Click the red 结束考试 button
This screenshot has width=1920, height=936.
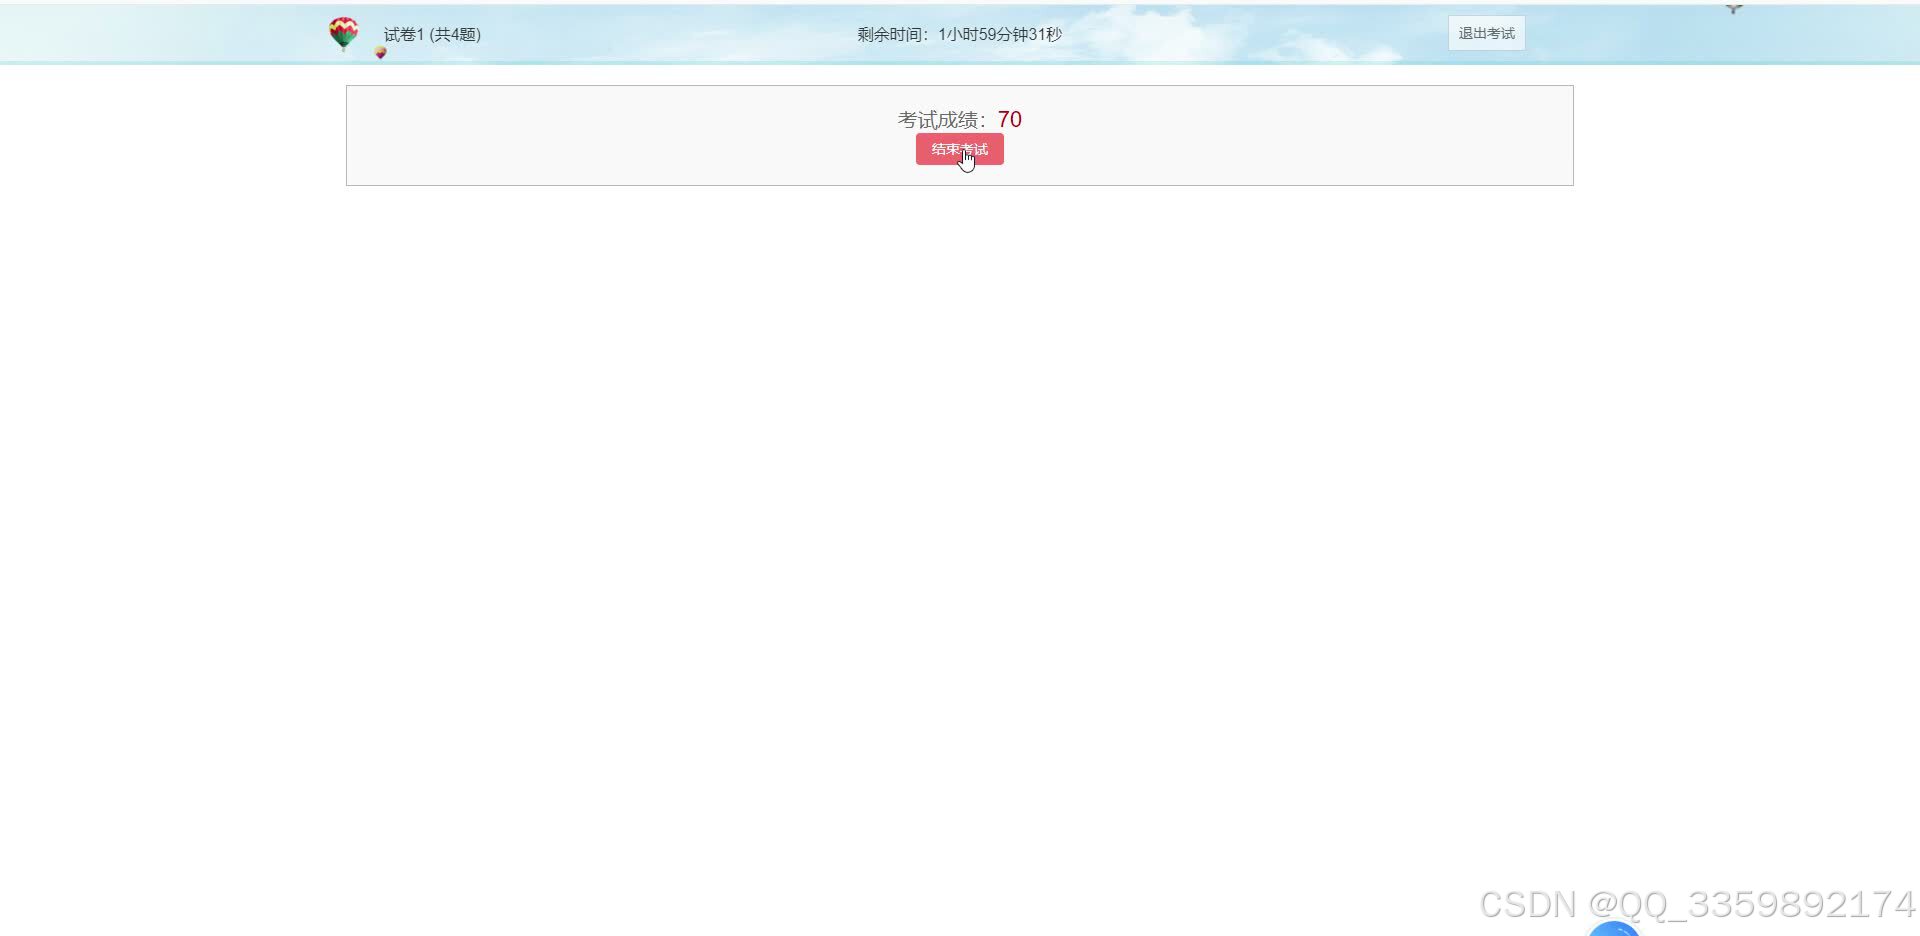pyautogui.click(x=959, y=149)
